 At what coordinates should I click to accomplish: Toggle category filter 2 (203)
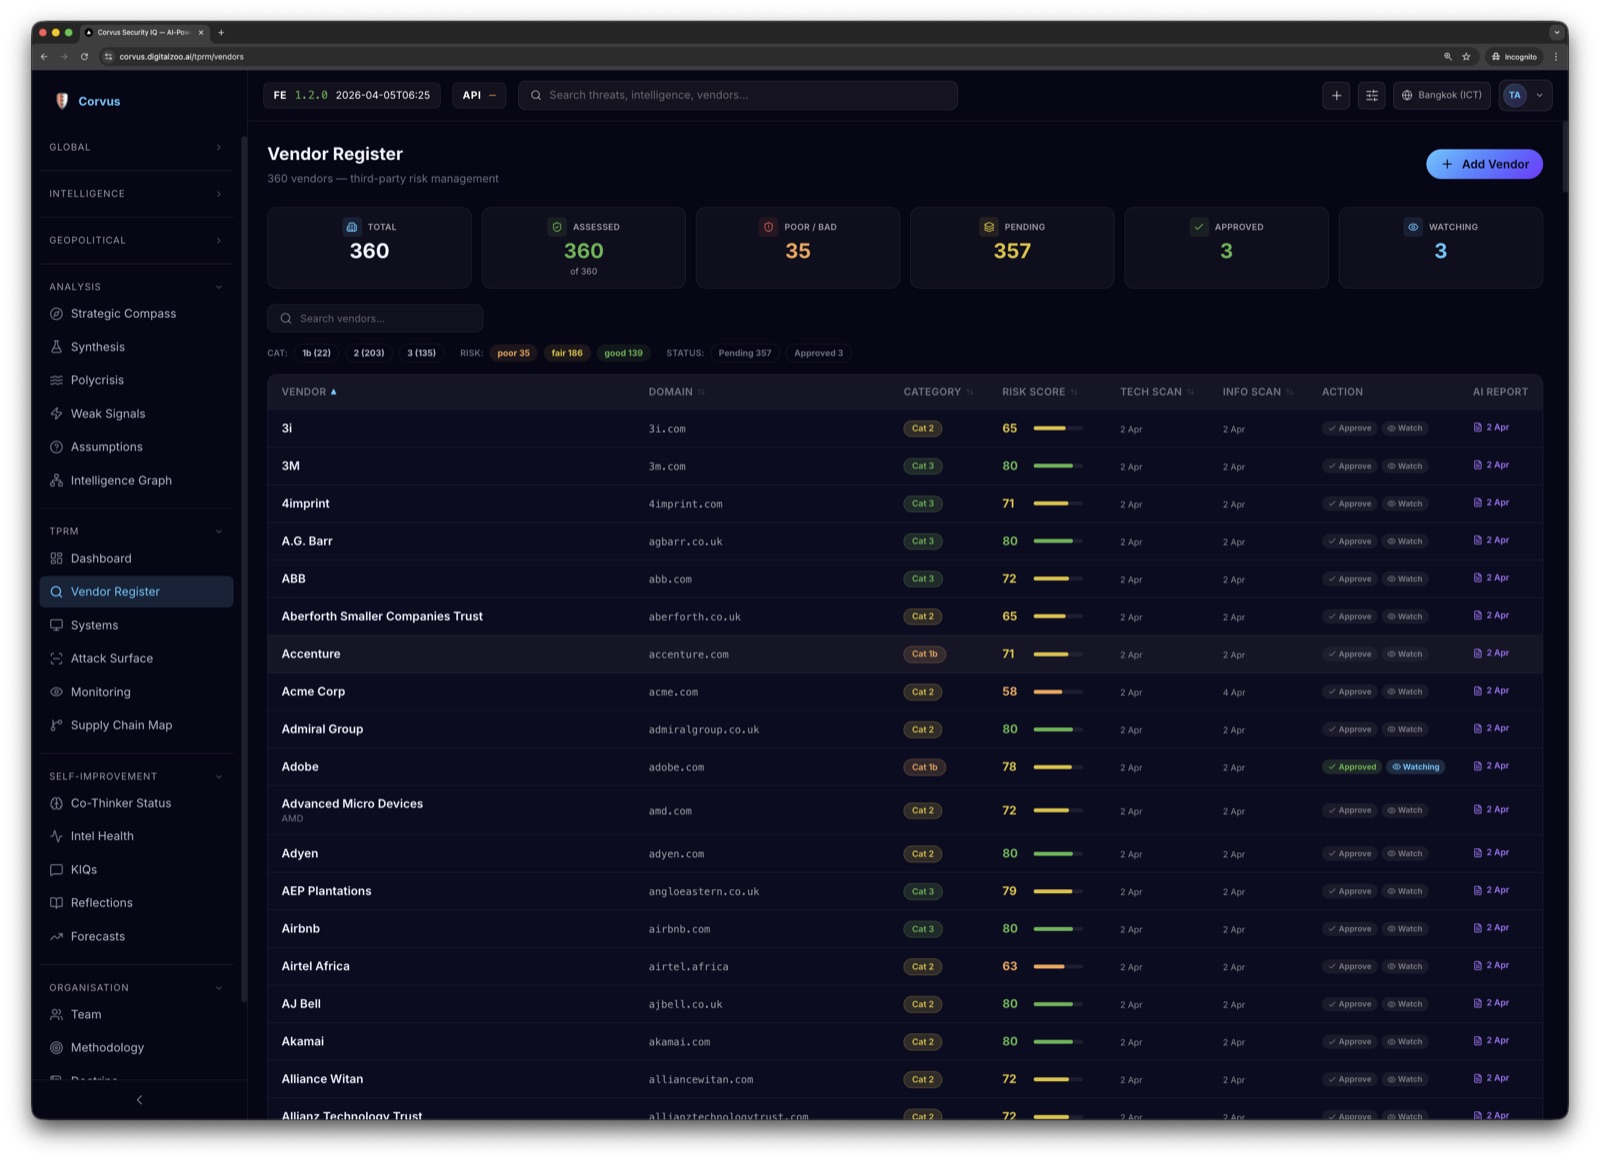pyautogui.click(x=369, y=353)
